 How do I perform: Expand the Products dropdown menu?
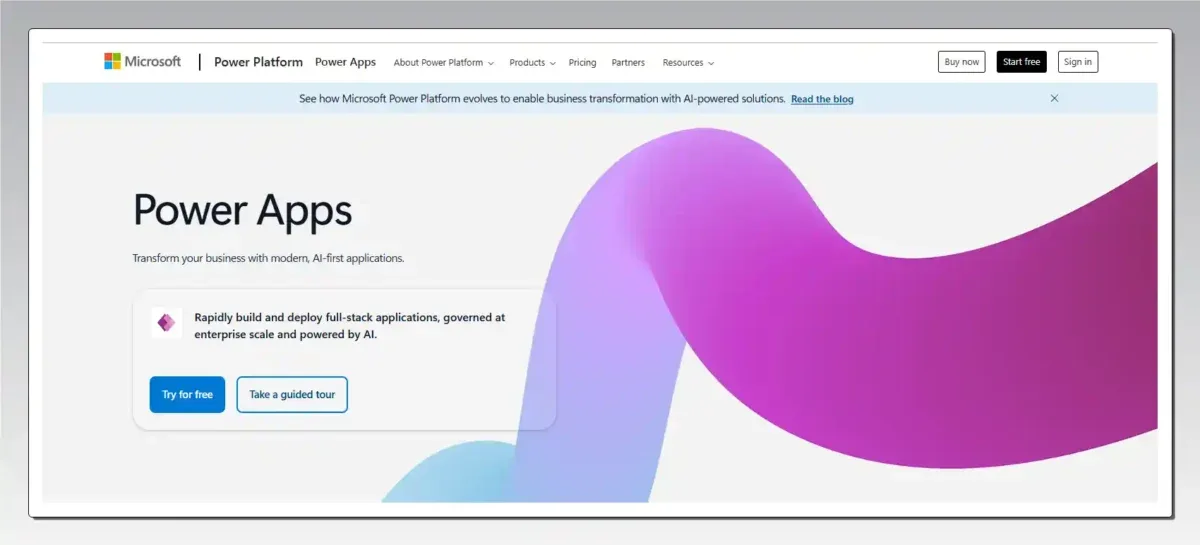[533, 62]
